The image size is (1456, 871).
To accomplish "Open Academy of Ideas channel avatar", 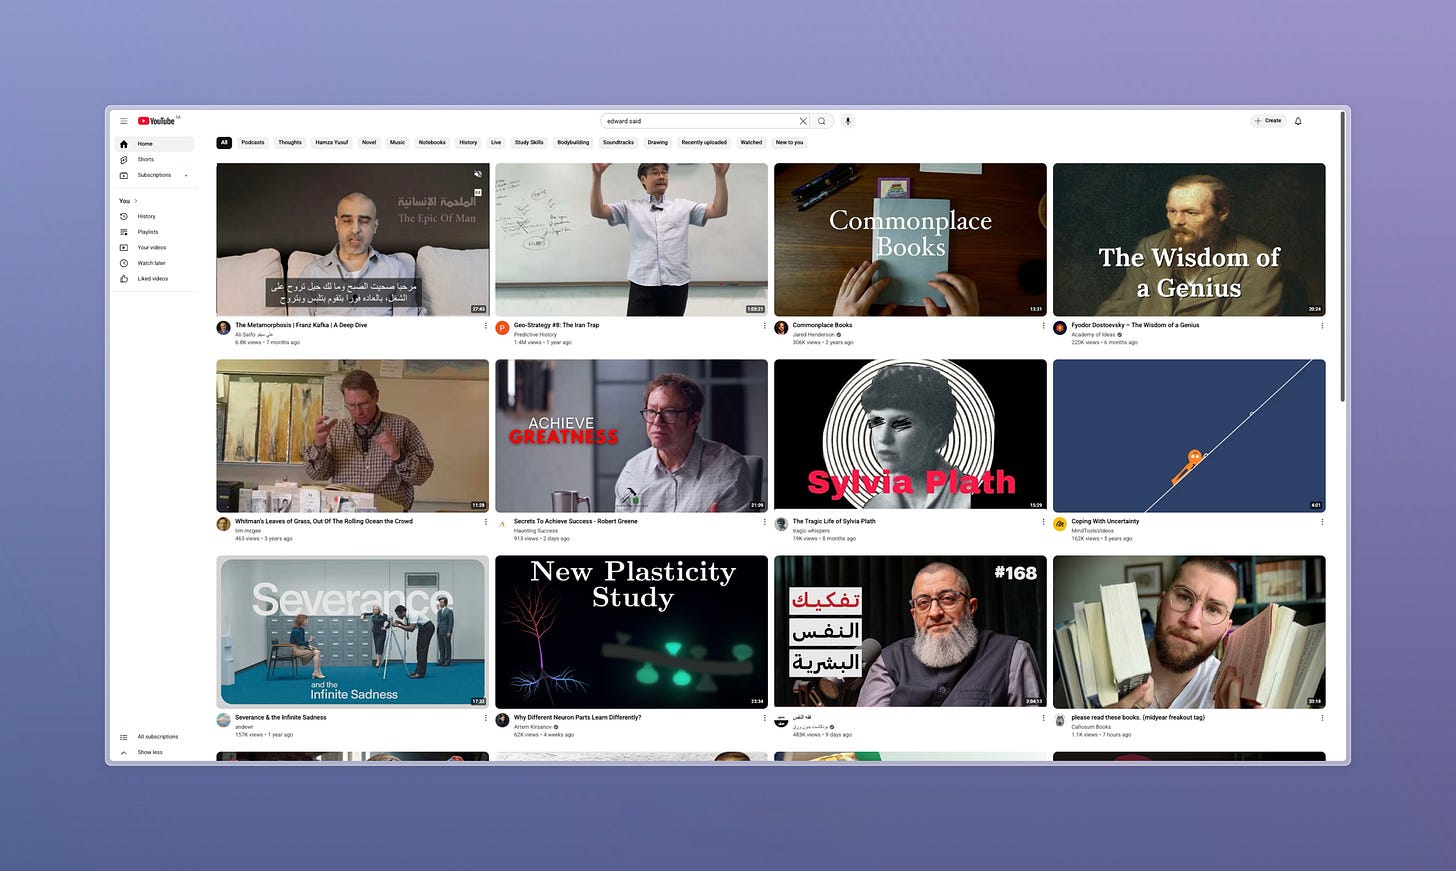I will pos(1060,328).
